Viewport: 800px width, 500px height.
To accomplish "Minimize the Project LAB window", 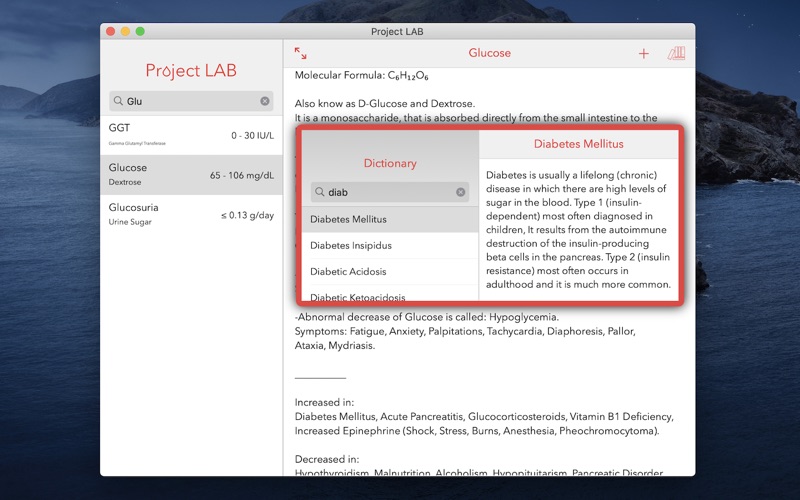I will (125, 32).
